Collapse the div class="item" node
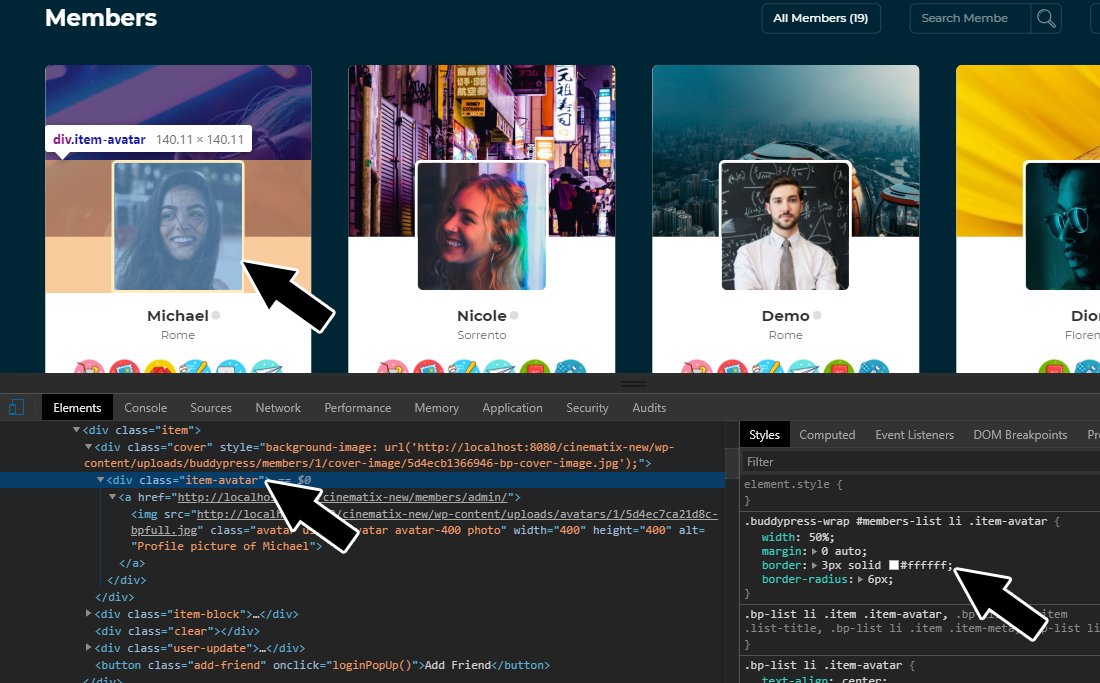The height and width of the screenshot is (683, 1100). [x=76, y=429]
